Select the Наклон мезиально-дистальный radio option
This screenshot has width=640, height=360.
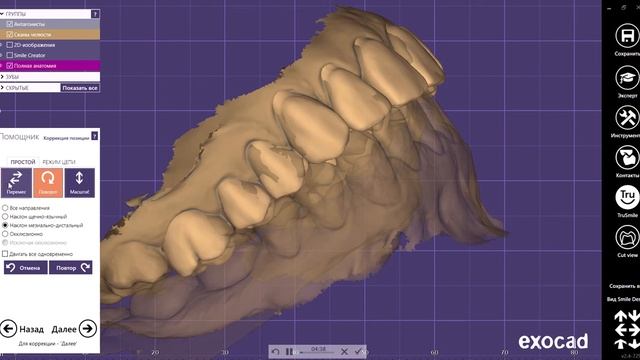pyautogui.click(x=5, y=225)
